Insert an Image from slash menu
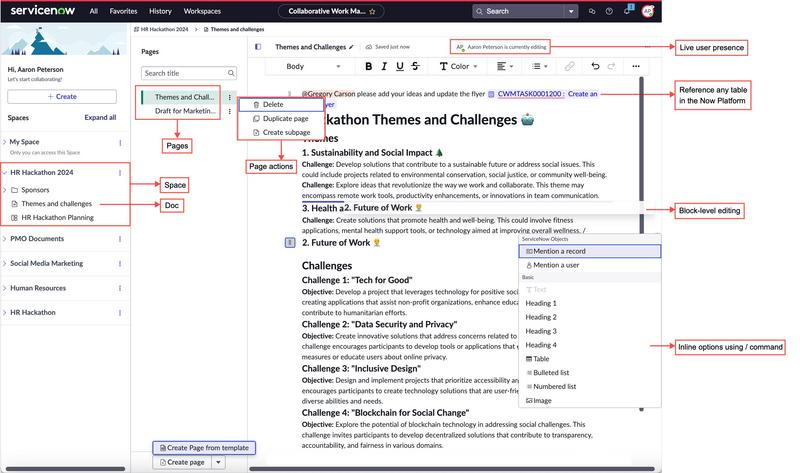The height and width of the screenshot is (473, 800). (590, 401)
